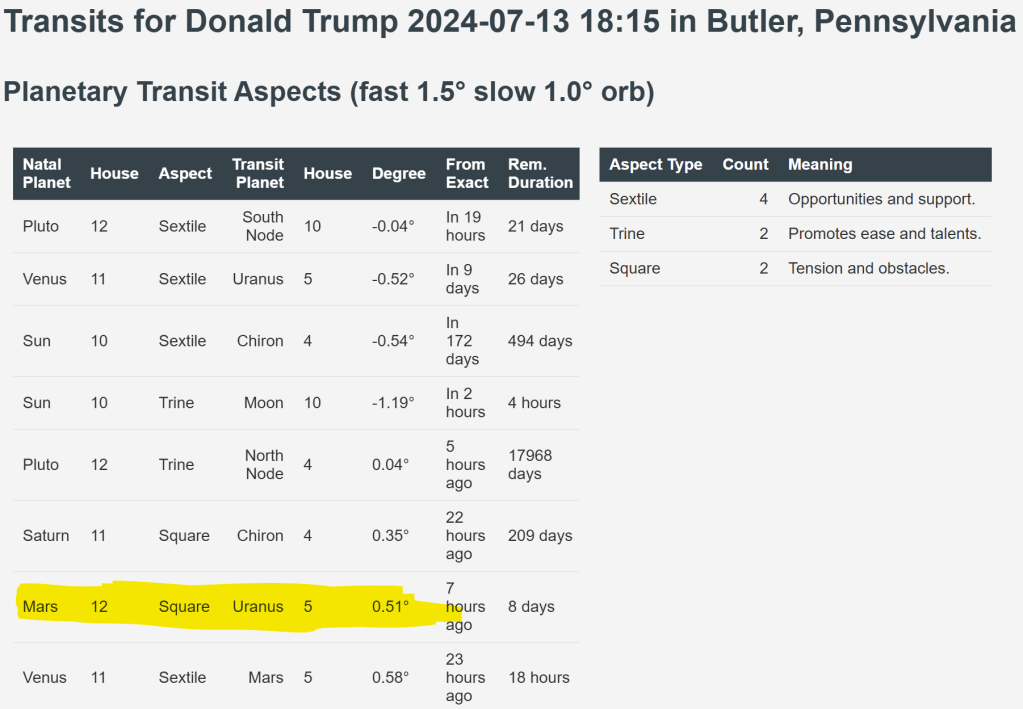
Task: Click the "Rem. Duration" column header
Action: [540, 173]
